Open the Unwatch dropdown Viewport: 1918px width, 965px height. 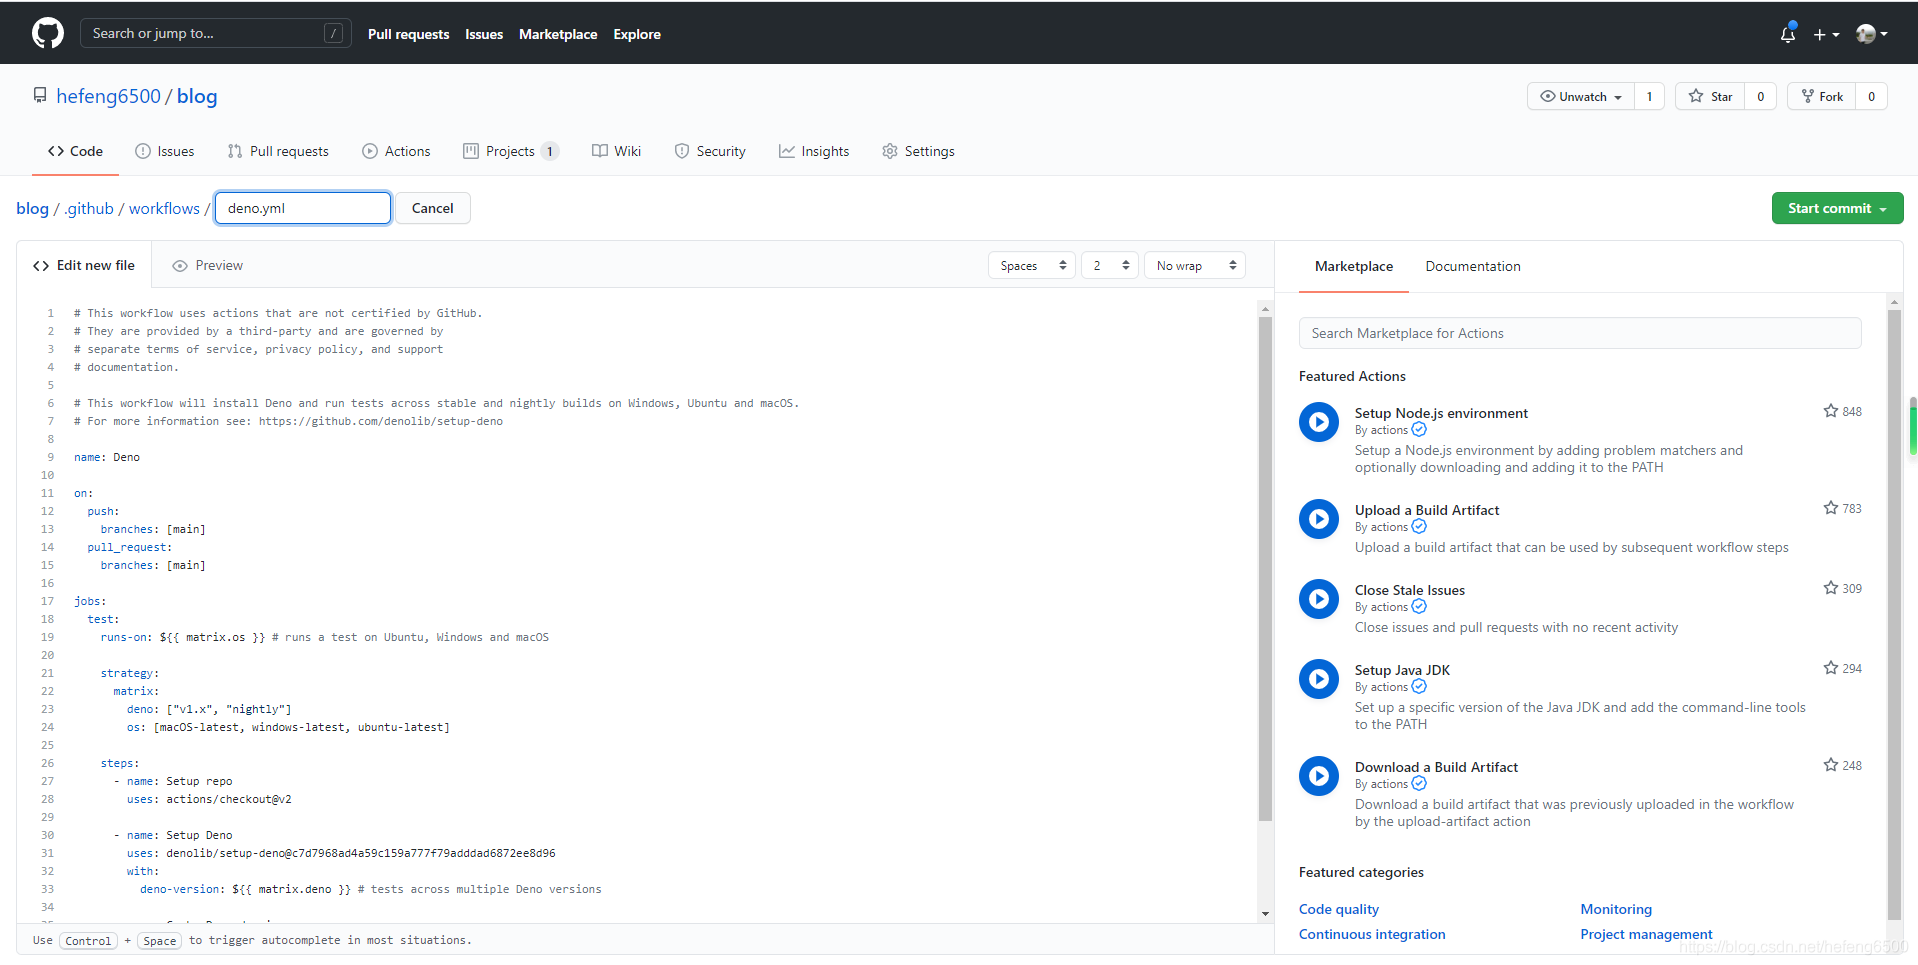click(1581, 96)
